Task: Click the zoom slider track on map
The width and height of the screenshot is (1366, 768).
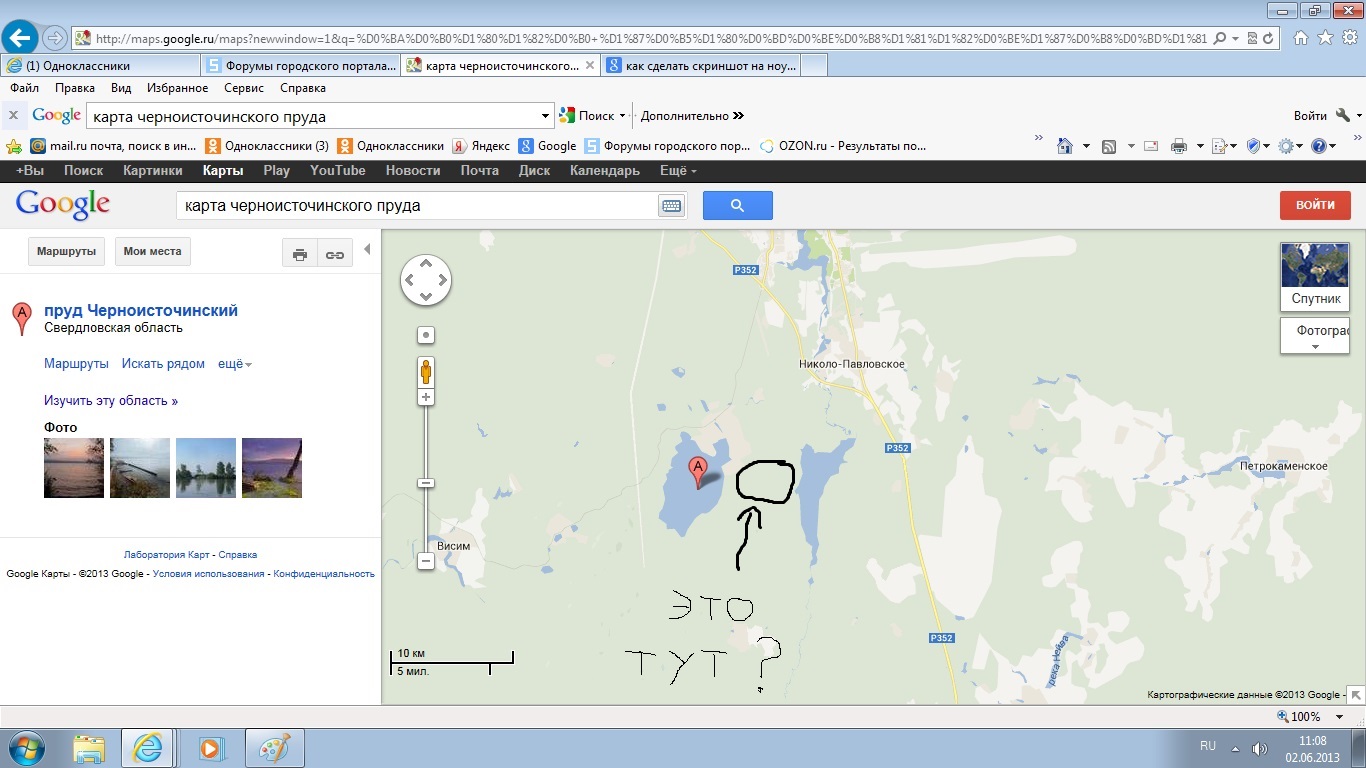Action: coord(426,440)
